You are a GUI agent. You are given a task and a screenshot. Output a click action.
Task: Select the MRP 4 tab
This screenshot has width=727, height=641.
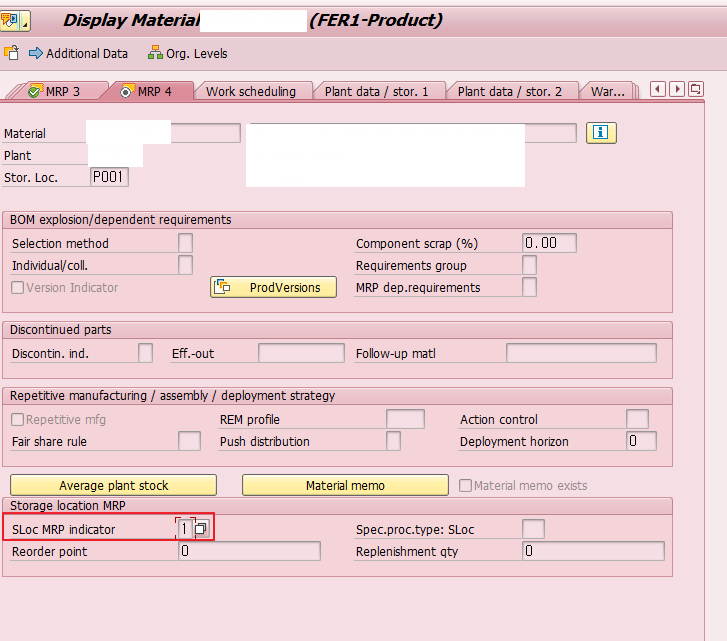(146, 91)
